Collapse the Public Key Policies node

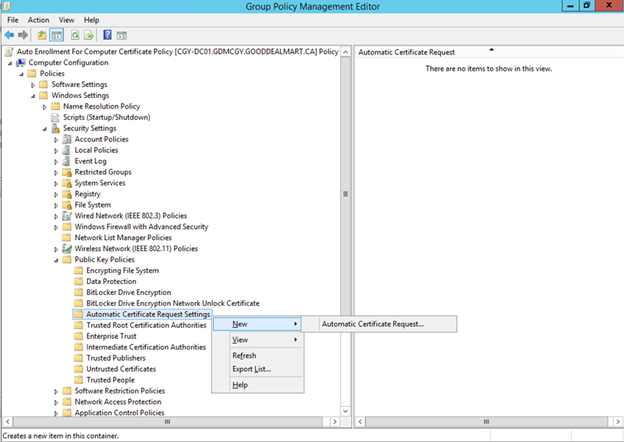click(x=56, y=259)
